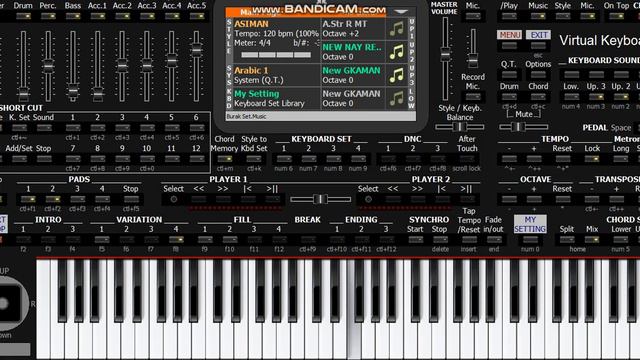This screenshot has height=360, width=640.
Task: Open My Setting Keyboard Set Library
Action: 276,99
